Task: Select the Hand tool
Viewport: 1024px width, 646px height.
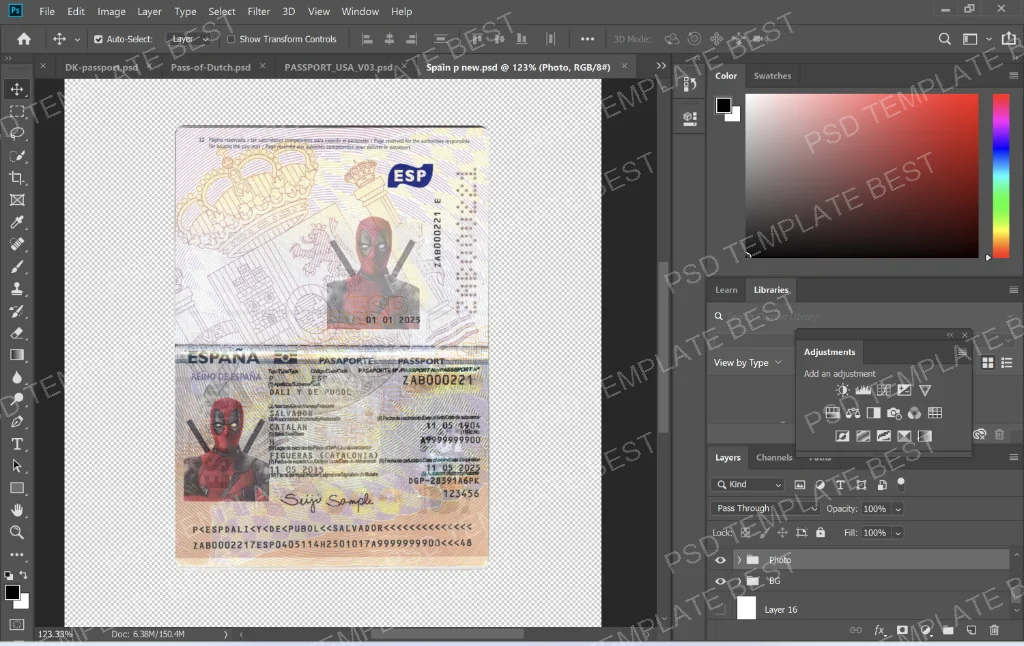Action: pyautogui.click(x=17, y=510)
